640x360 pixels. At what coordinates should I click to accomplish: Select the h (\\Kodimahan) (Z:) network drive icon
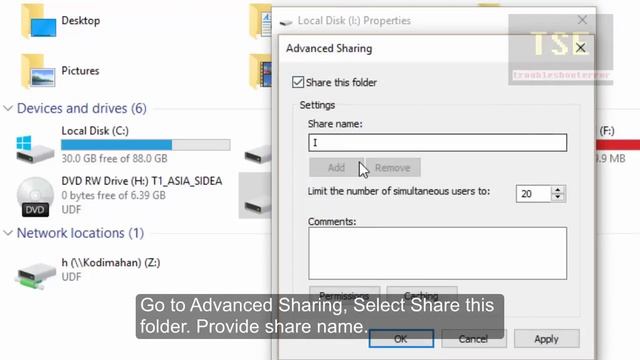click(x=35, y=276)
